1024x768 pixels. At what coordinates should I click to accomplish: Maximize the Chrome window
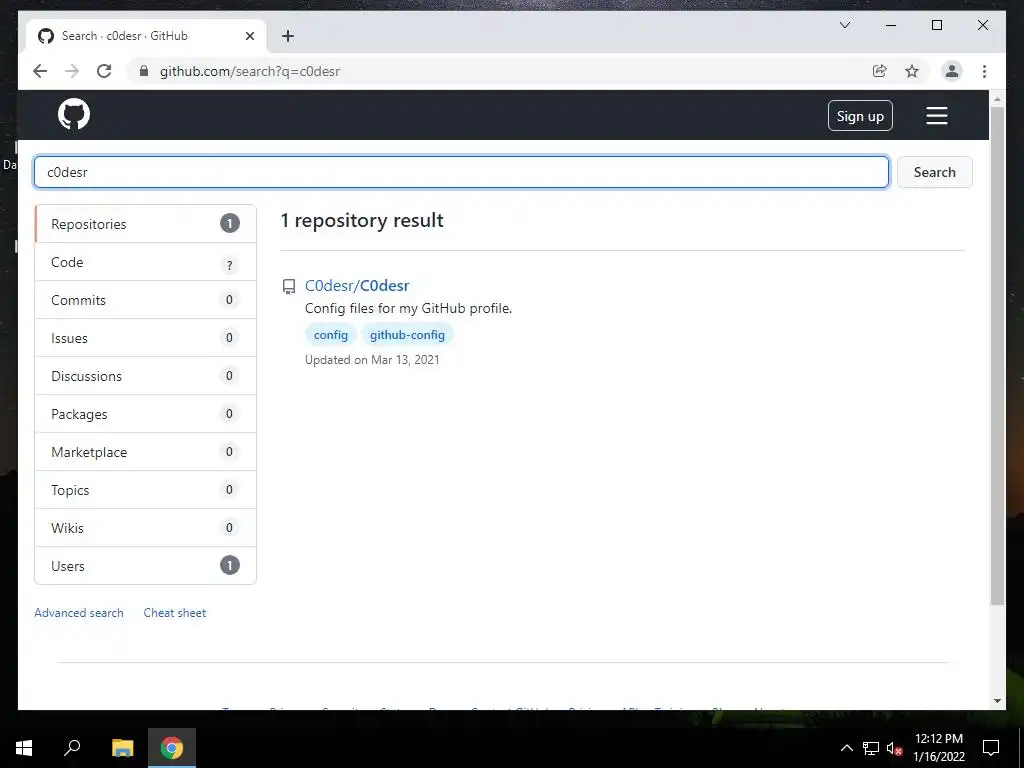(x=936, y=25)
